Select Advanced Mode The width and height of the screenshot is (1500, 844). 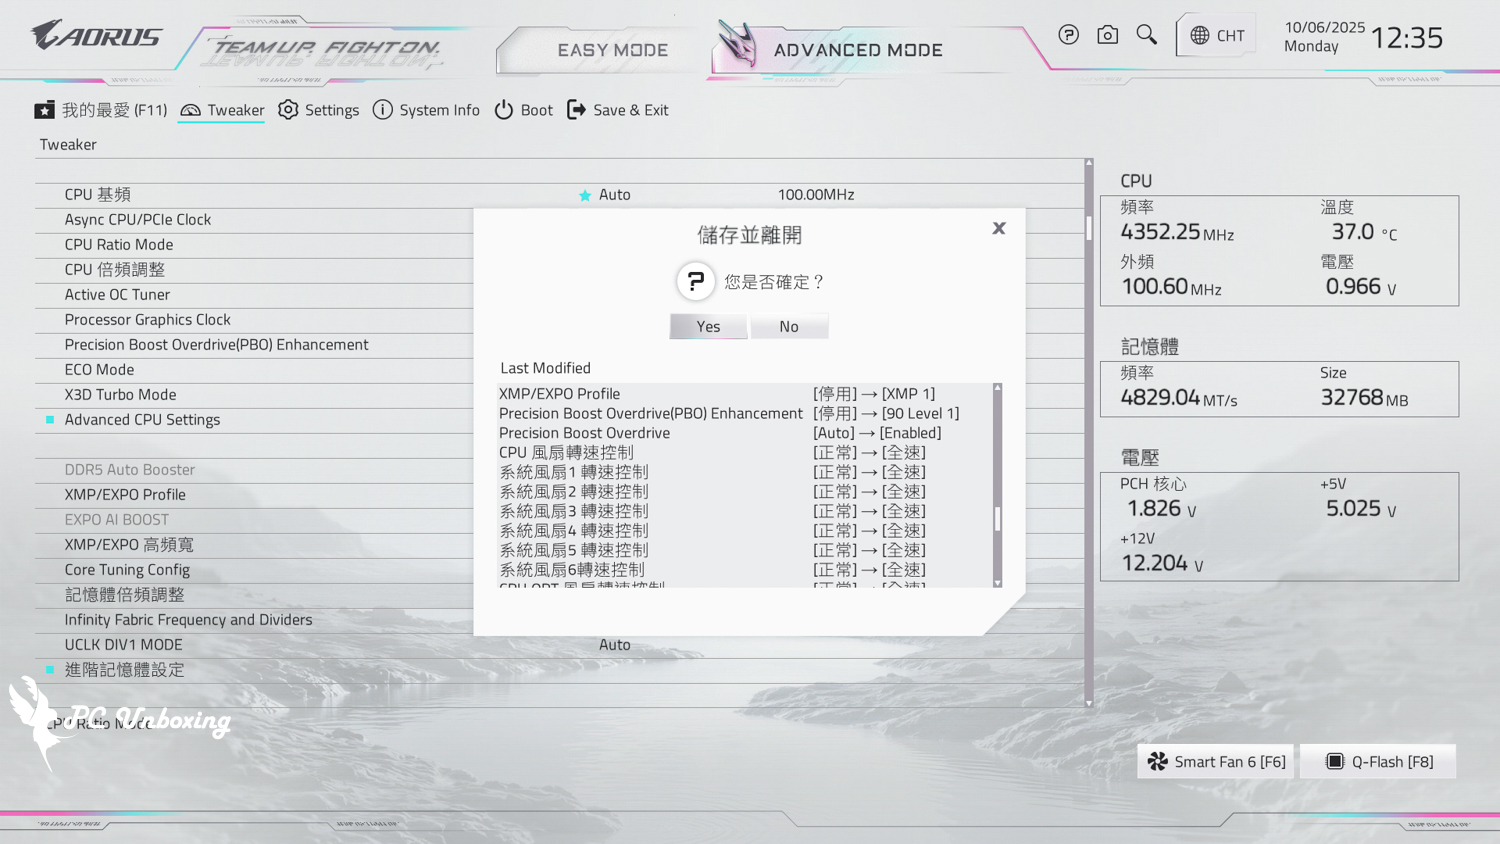(857, 50)
